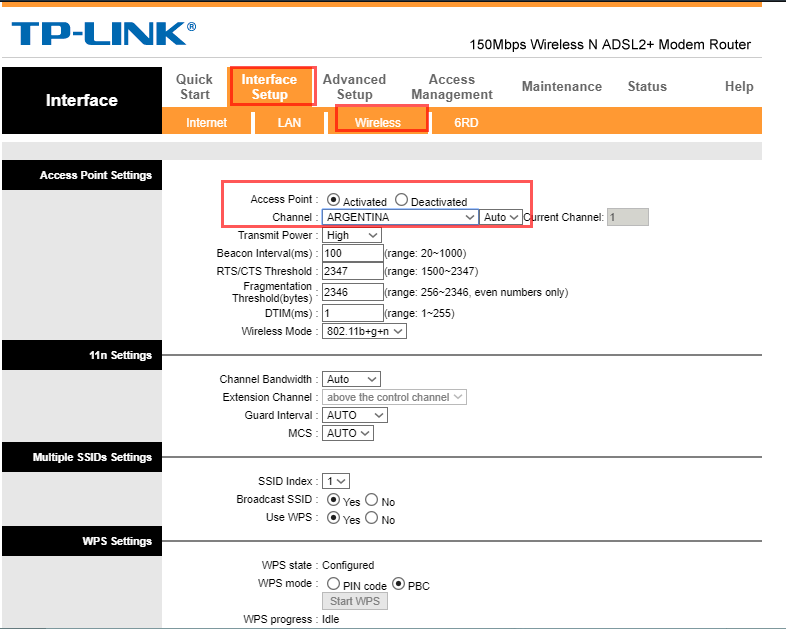The height and width of the screenshot is (629, 786).
Task: Open the Channel Bandwidth dropdown
Action: click(351, 379)
